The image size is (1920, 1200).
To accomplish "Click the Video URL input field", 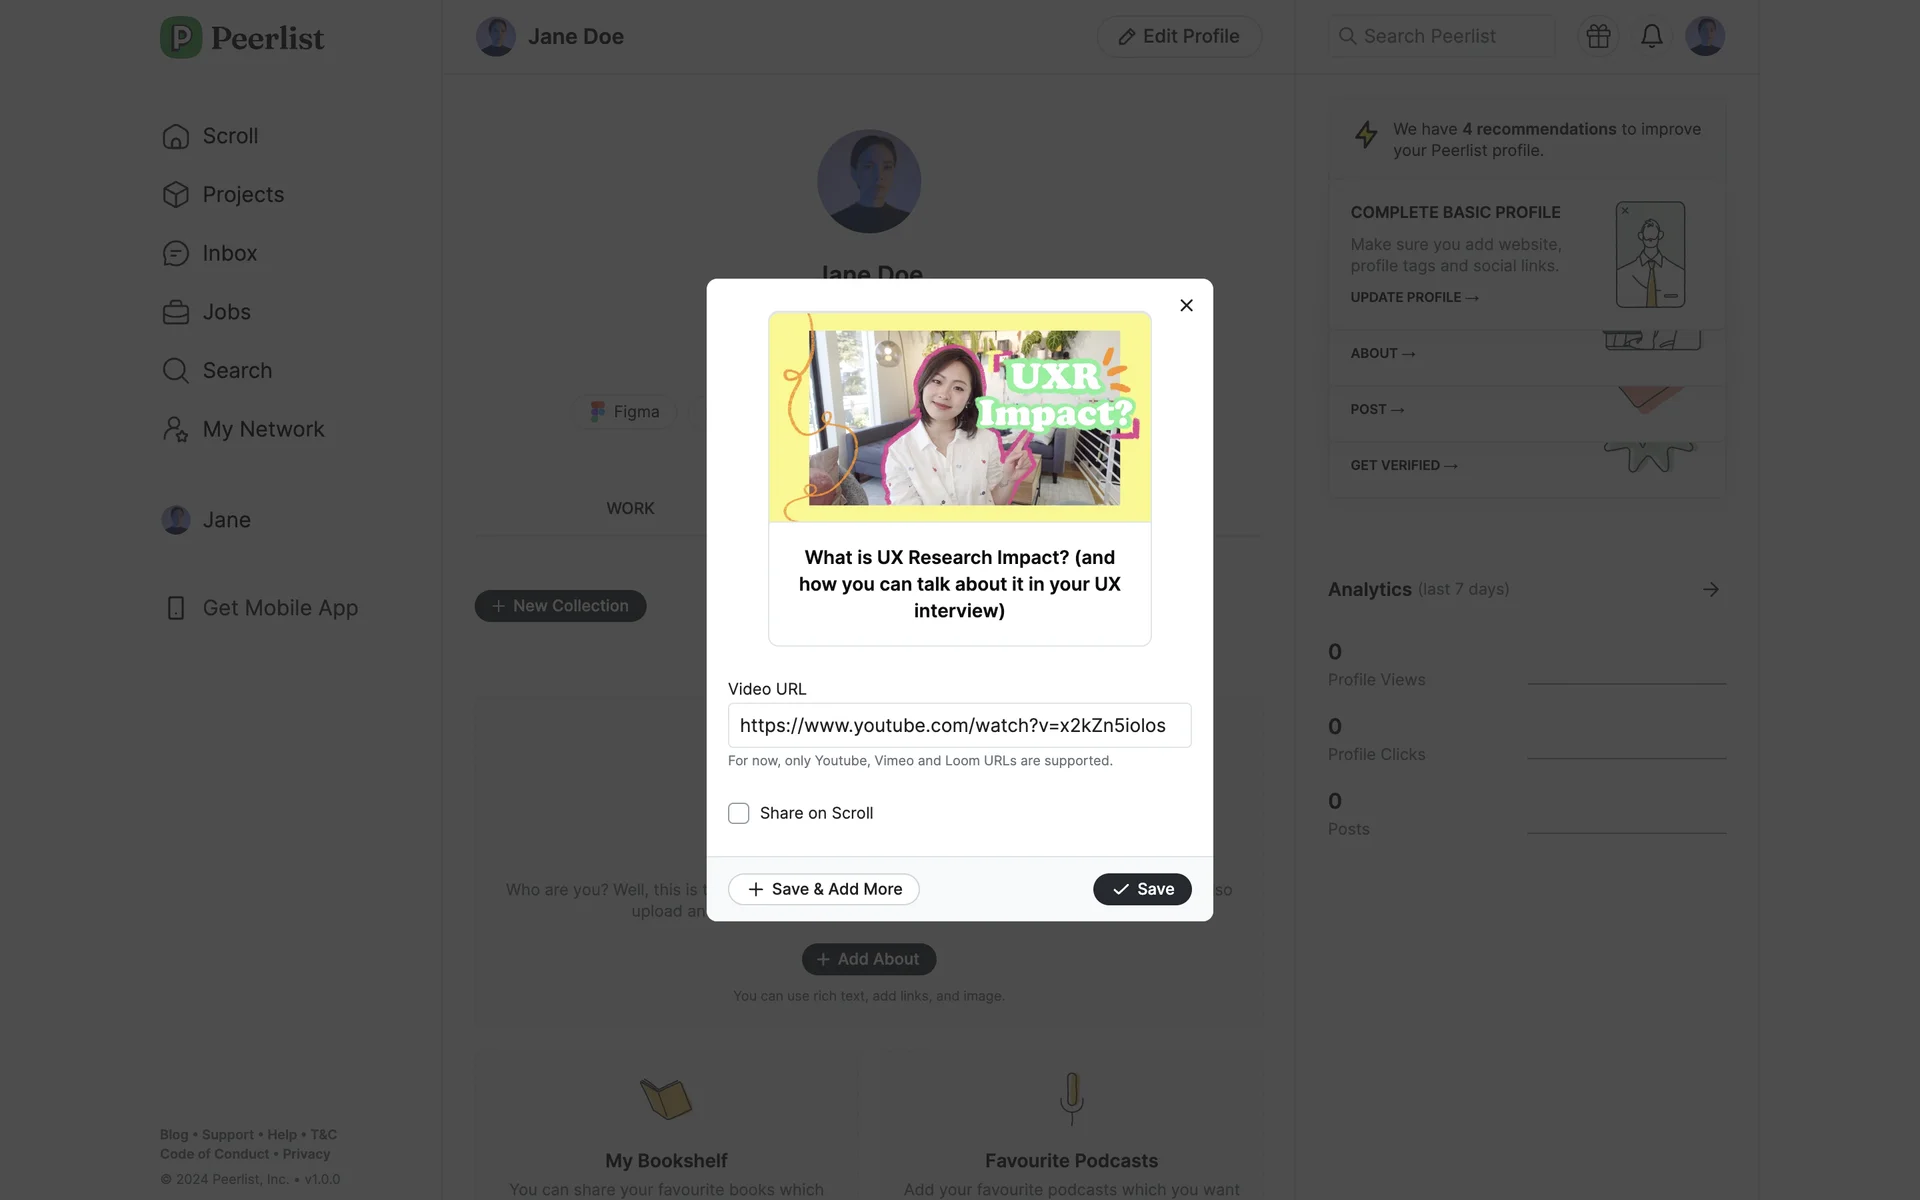I will [960, 725].
